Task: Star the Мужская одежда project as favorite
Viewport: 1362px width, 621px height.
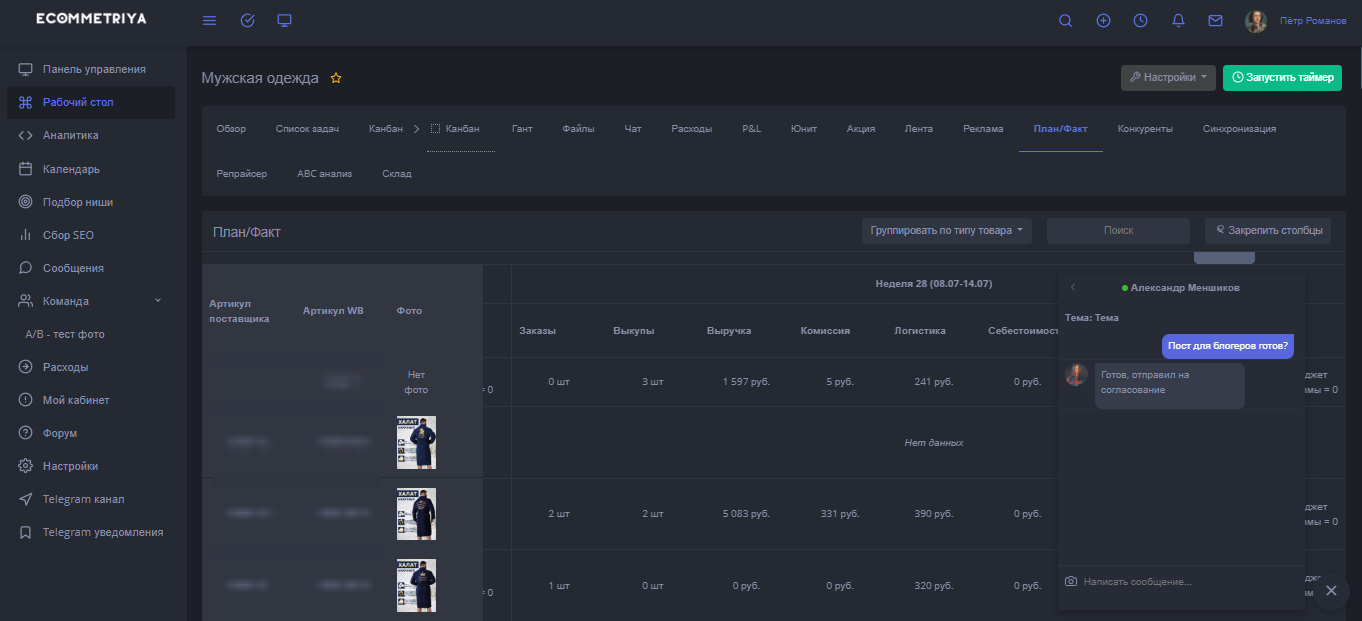Action: pyautogui.click(x=336, y=78)
